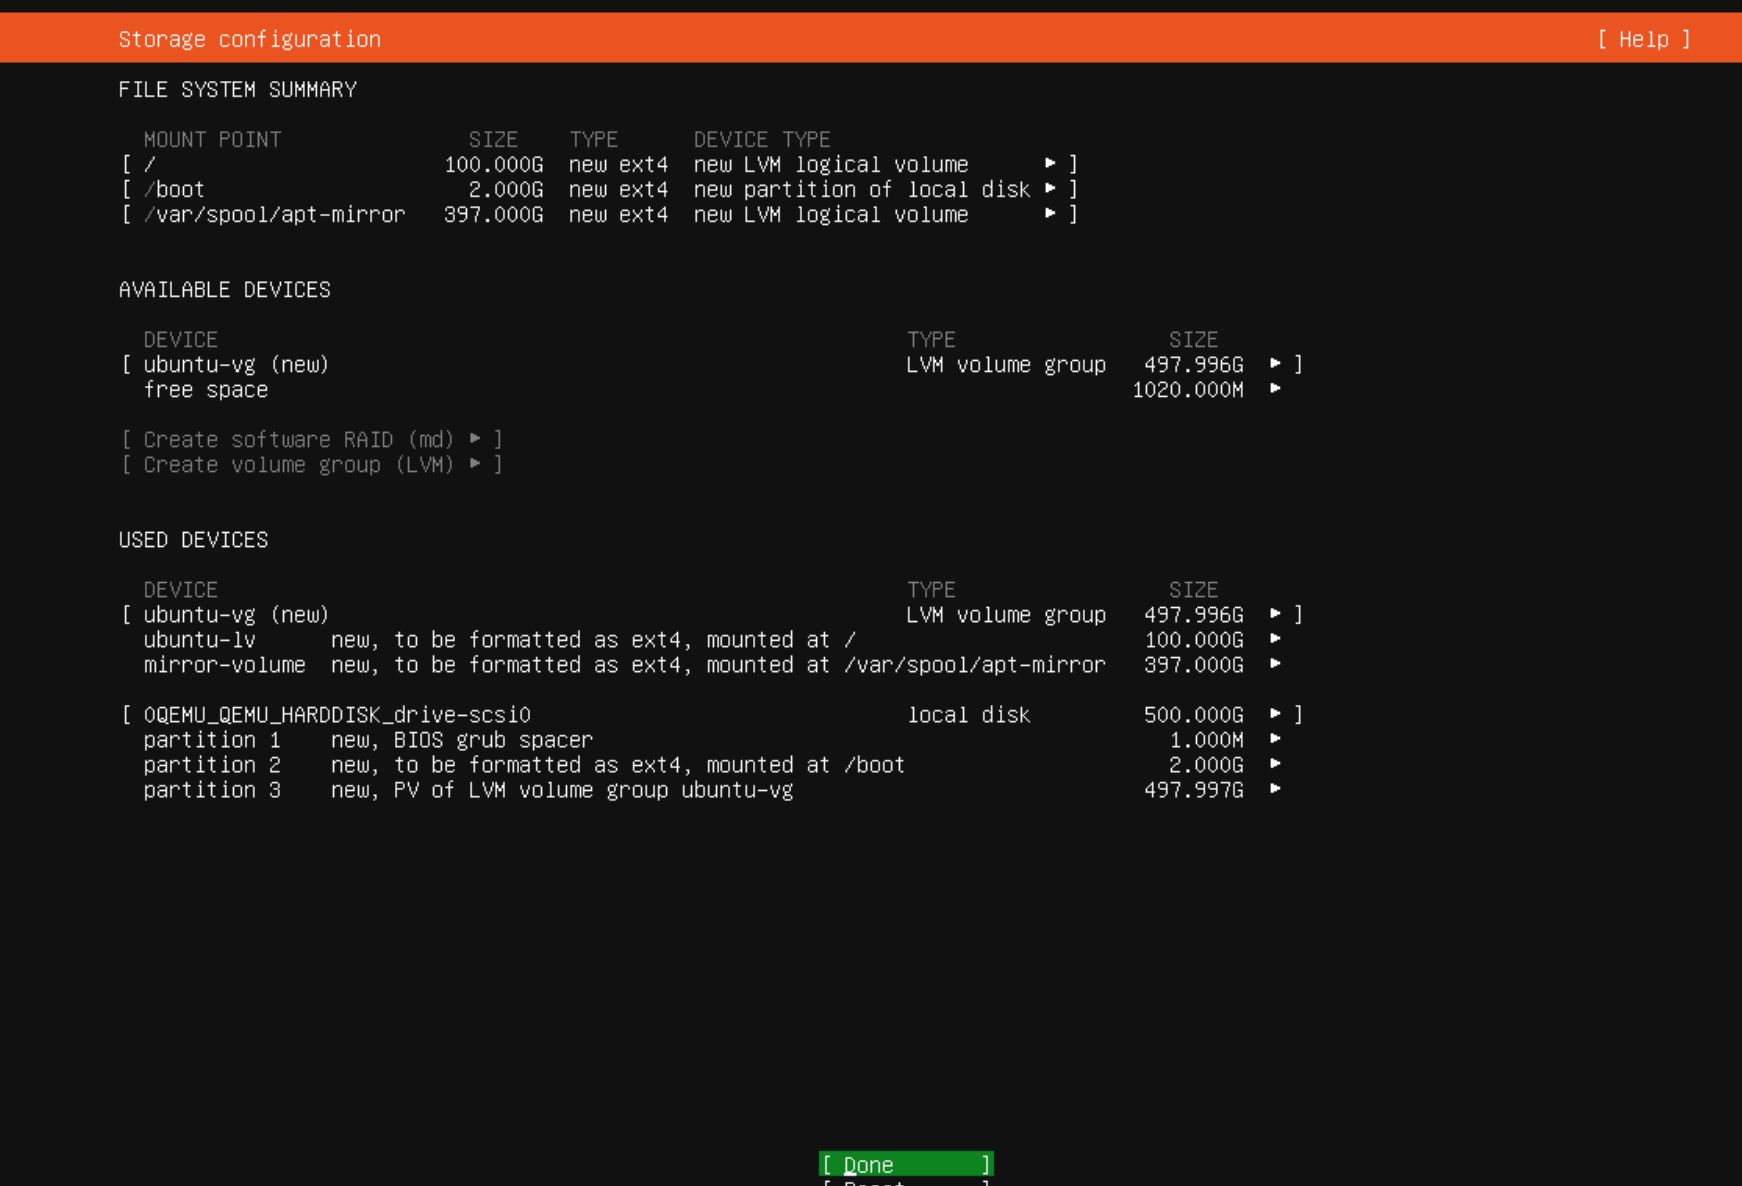
Task: Select Create software RAID (md) option
Action: [x=311, y=439]
